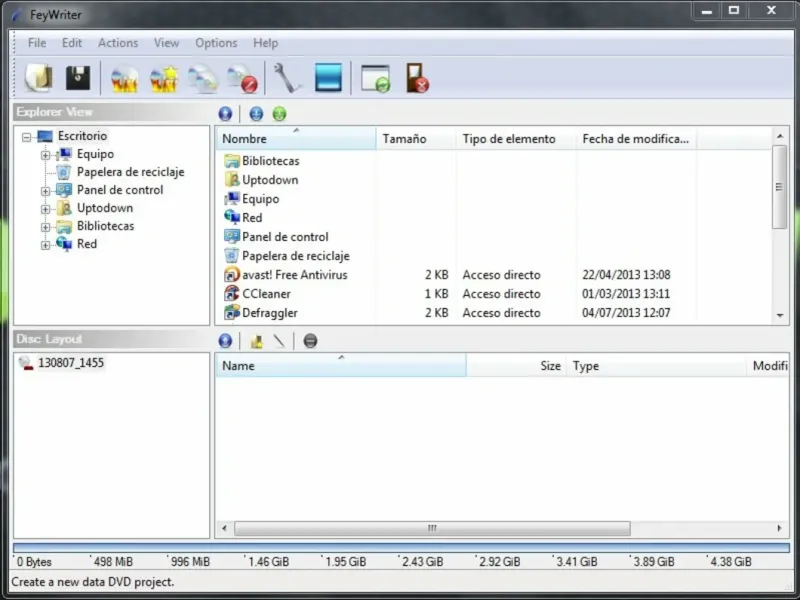Open the File menu
This screenshot has width=800, height=600.
37,43
